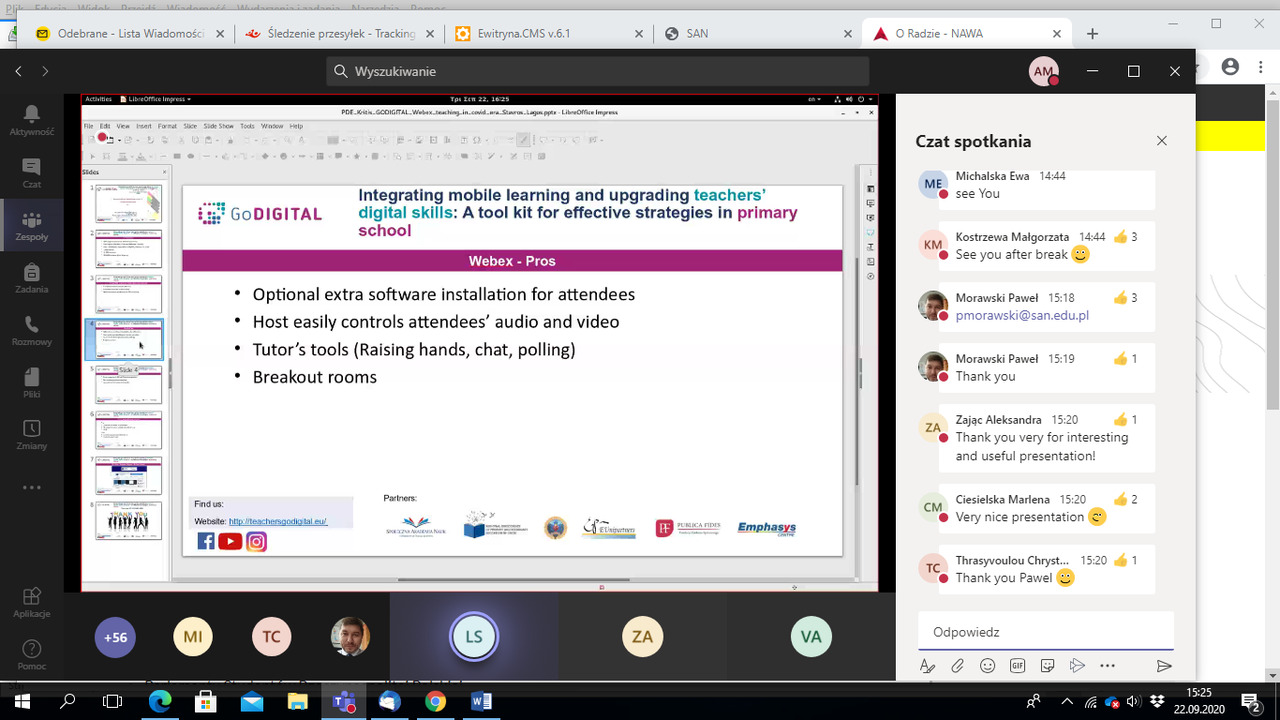The width and height of the screenshot is (1280, 720).
Task: Open the text format tool in reply box
Action: click(927, 666)
